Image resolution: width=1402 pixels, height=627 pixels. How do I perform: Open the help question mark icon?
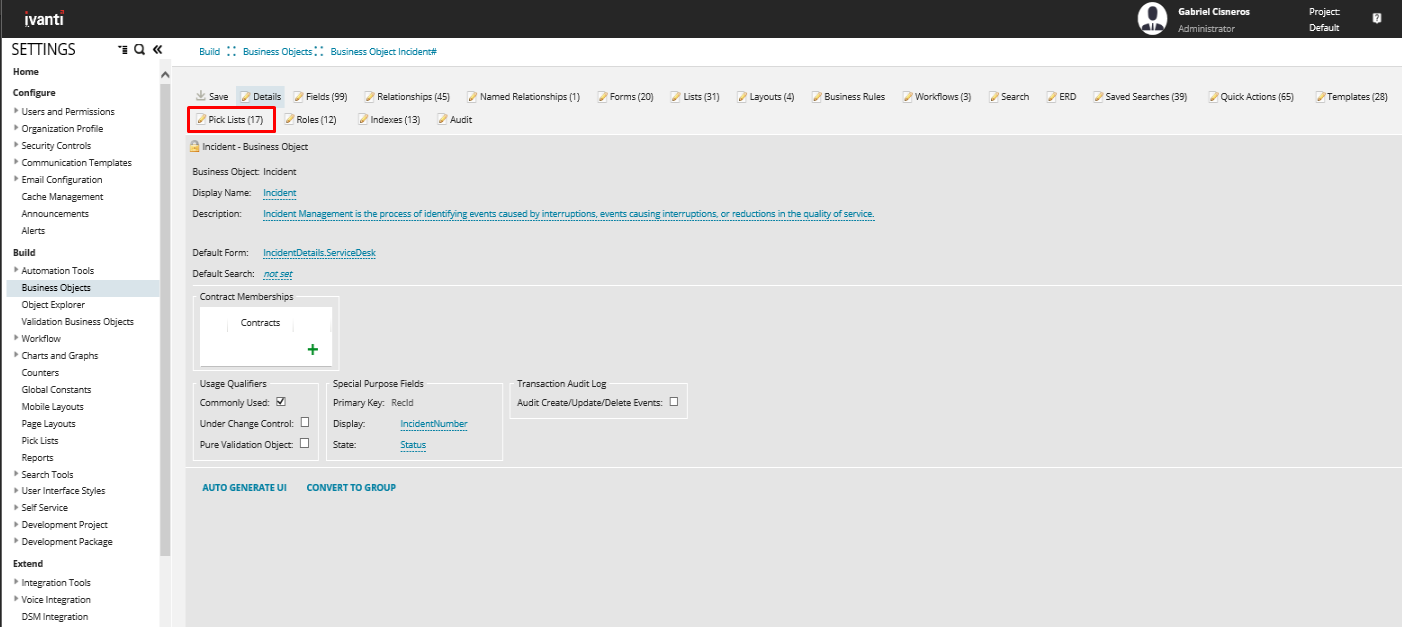click(x=1377, y=18)
